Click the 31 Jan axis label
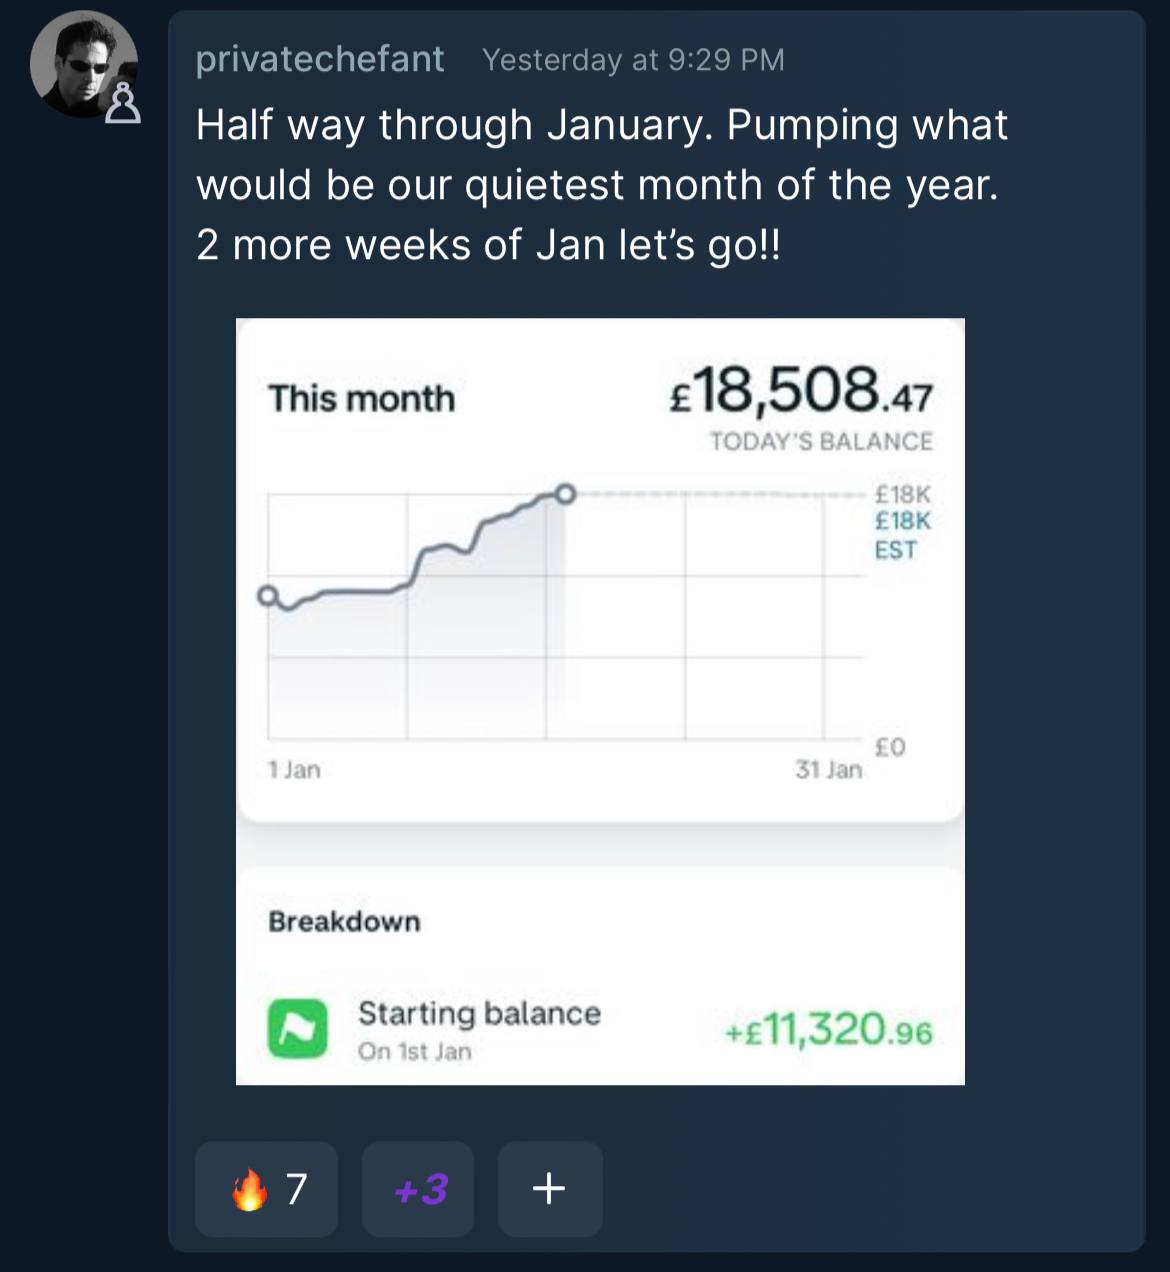 [x=828, y=769]
